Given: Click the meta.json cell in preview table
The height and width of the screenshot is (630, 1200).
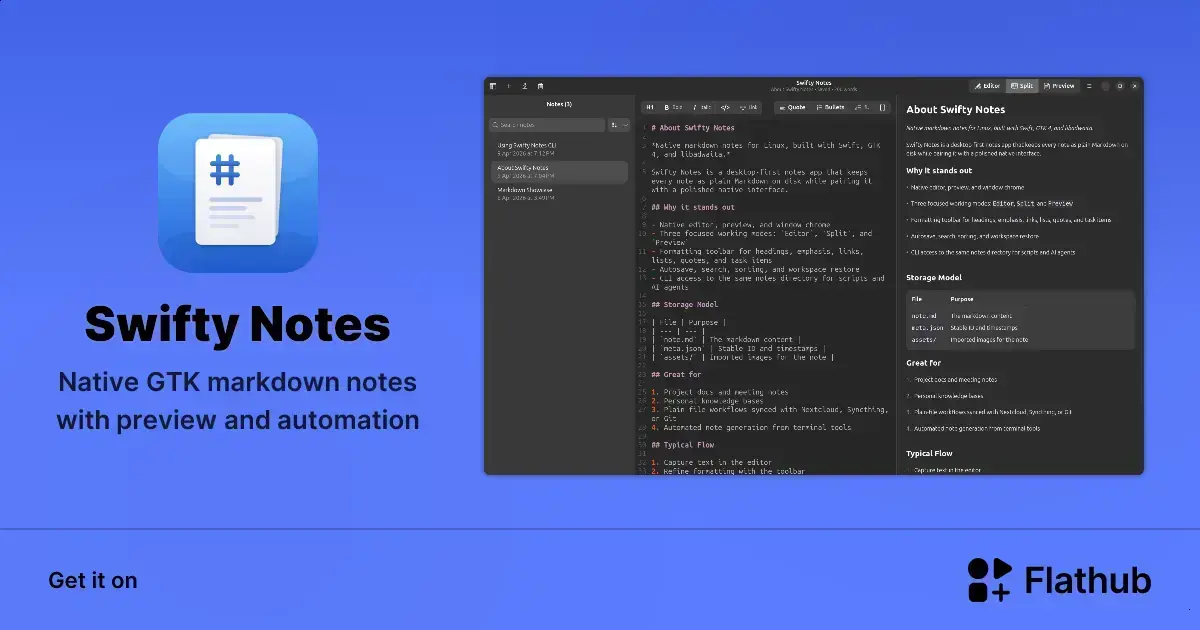Looking at the screenshot, I should pos(925,328).
